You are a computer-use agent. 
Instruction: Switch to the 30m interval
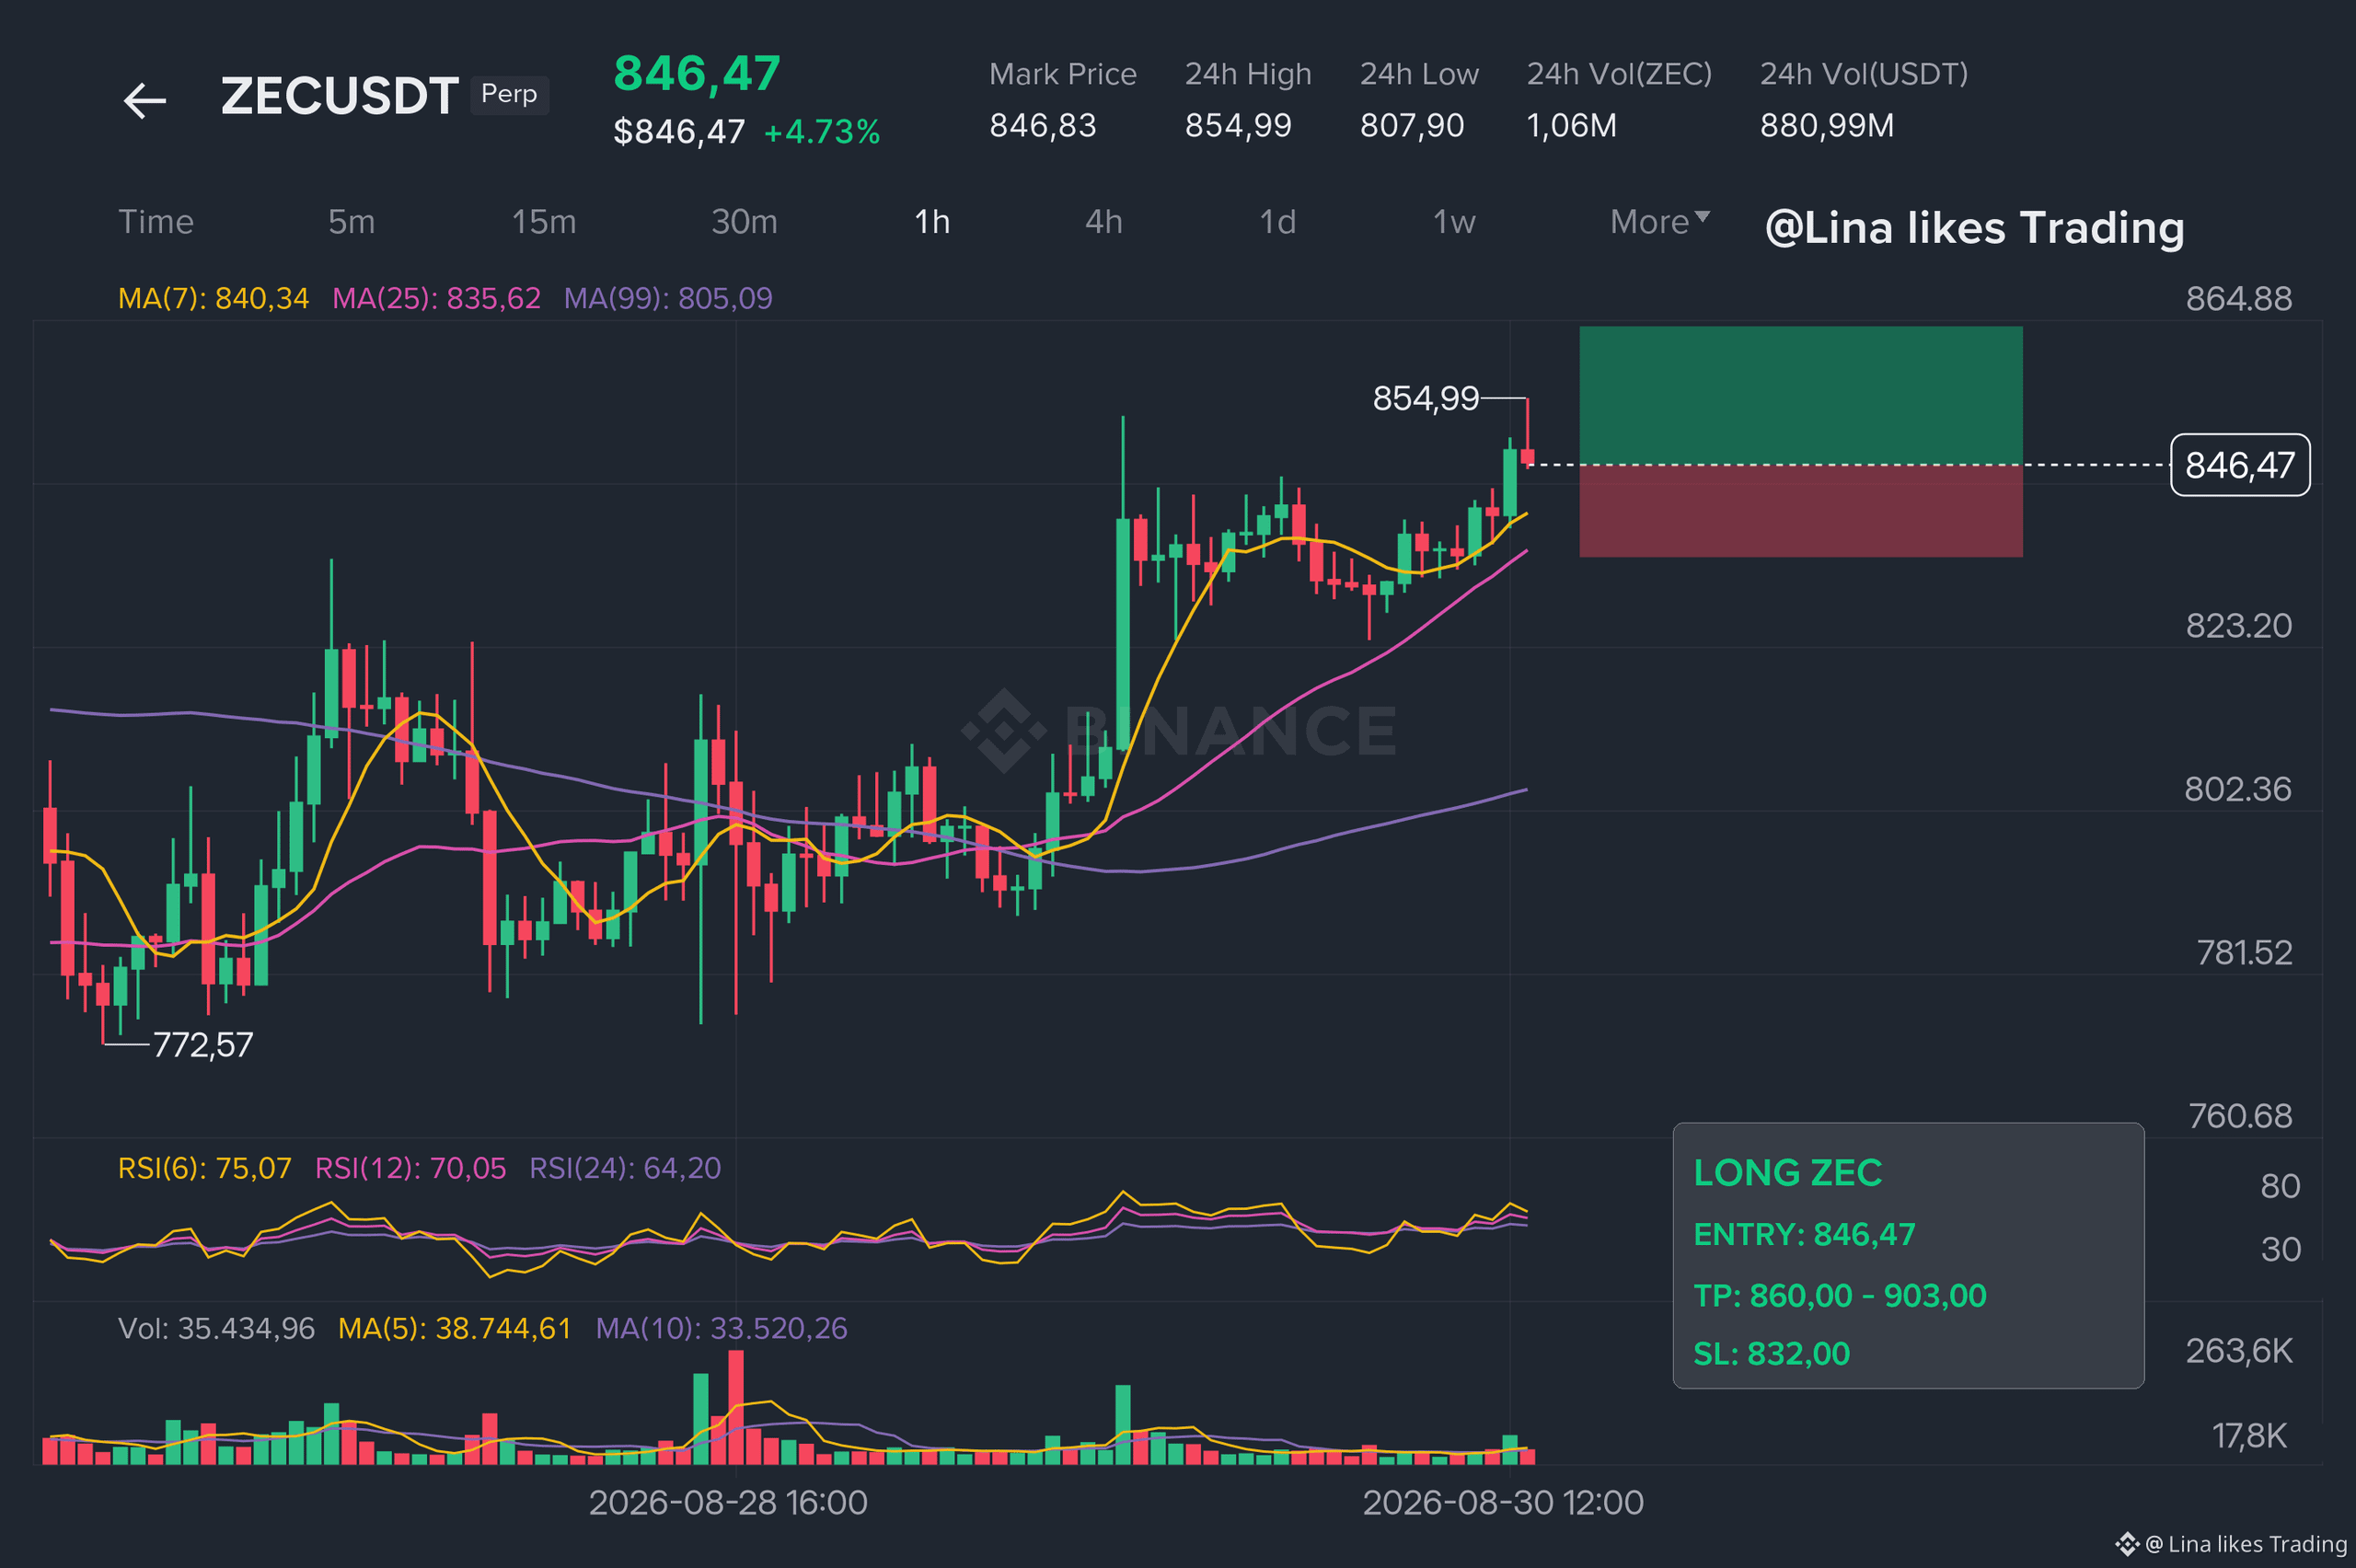(x=744, y=222)
